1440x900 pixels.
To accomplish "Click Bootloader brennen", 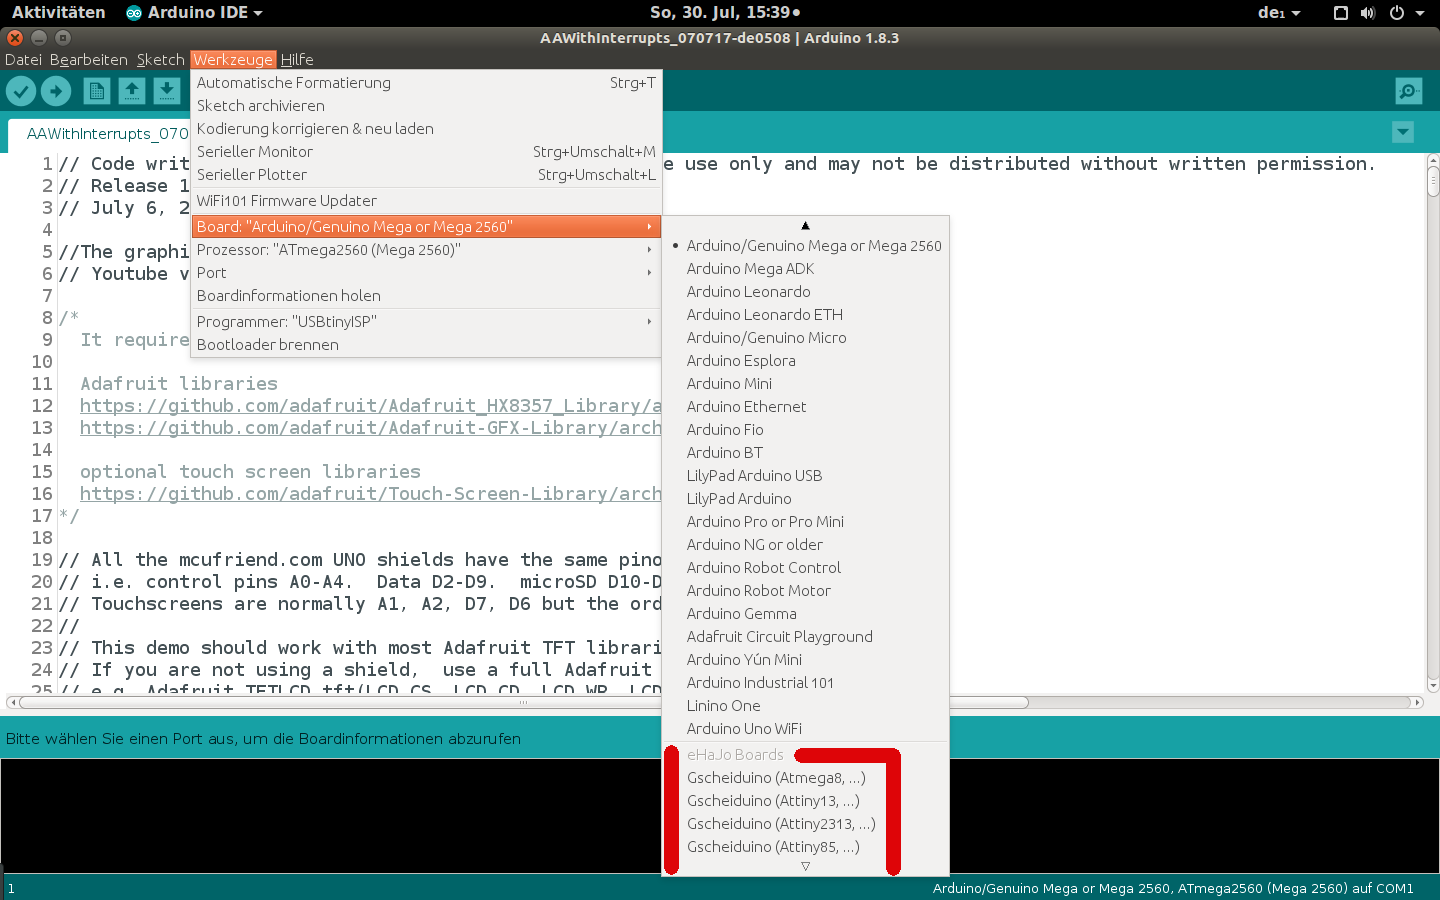I will click(426, 345).
